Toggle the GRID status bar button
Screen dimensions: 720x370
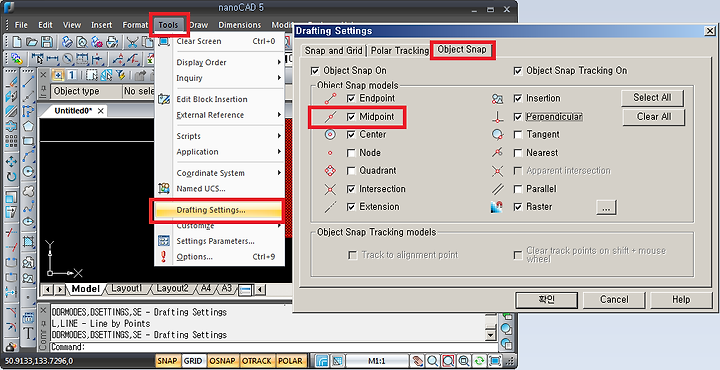(193, 361)
